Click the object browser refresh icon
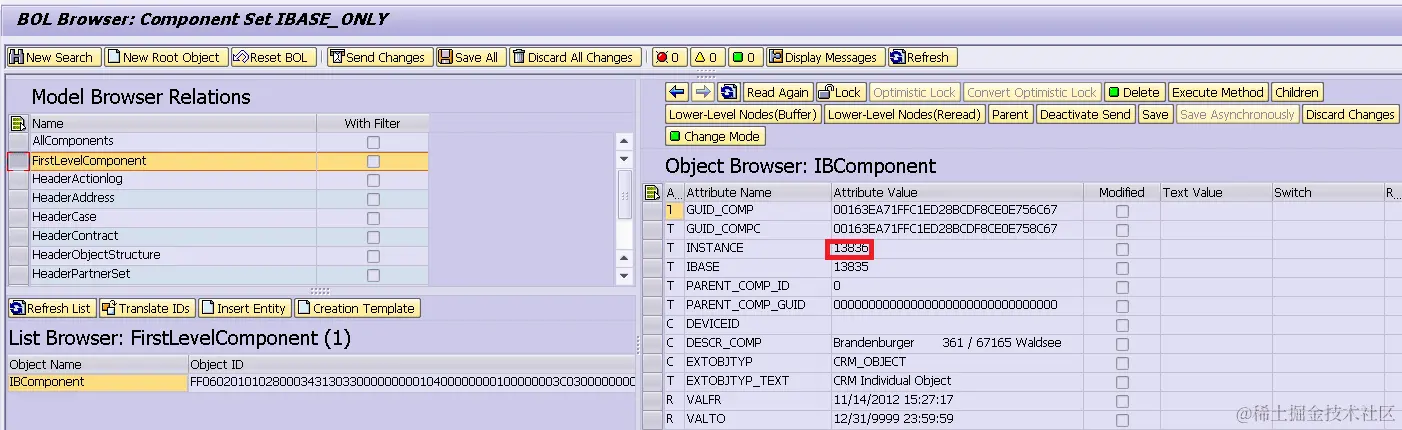The width and height of the screenshot is (1402, 430). tap(729, 92)
